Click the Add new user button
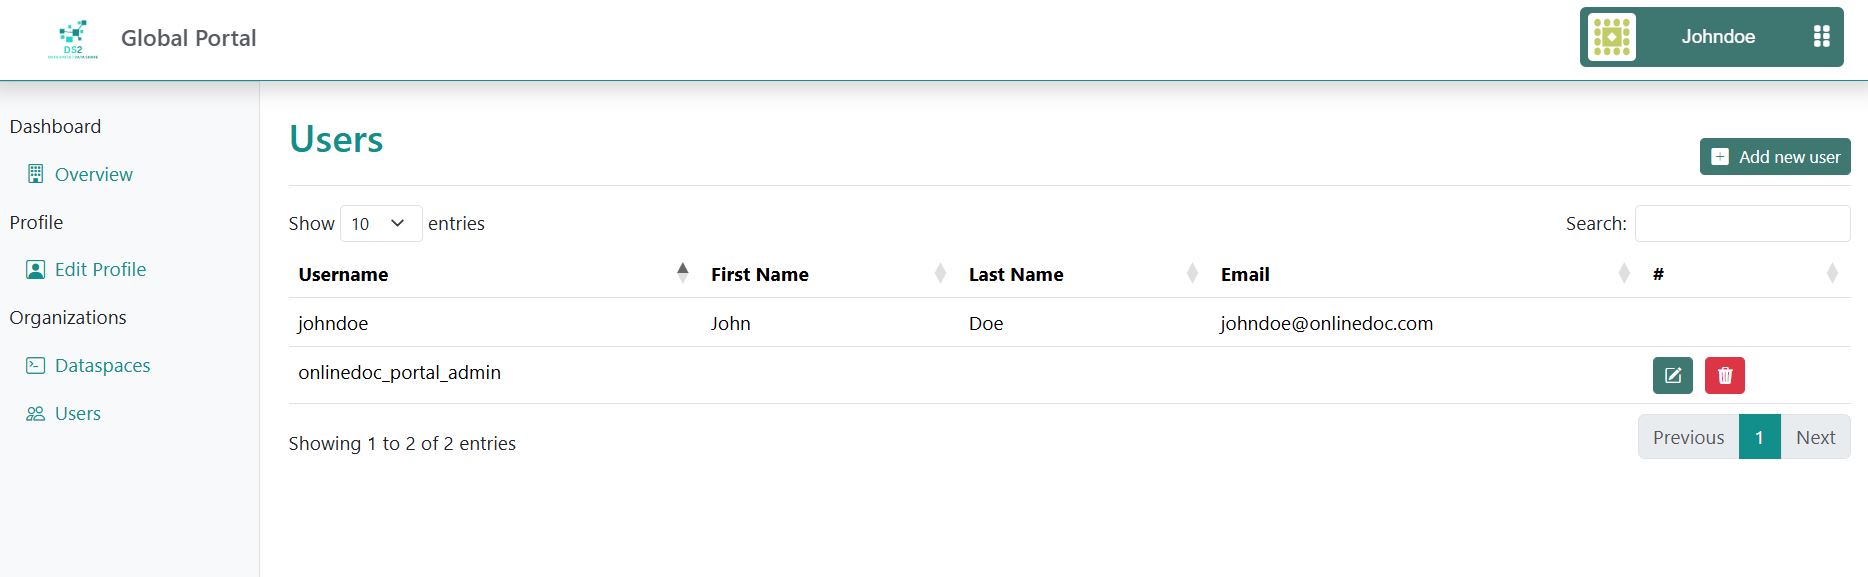The height and width of the screenshot is (577, 1868). coord(1774,156)
